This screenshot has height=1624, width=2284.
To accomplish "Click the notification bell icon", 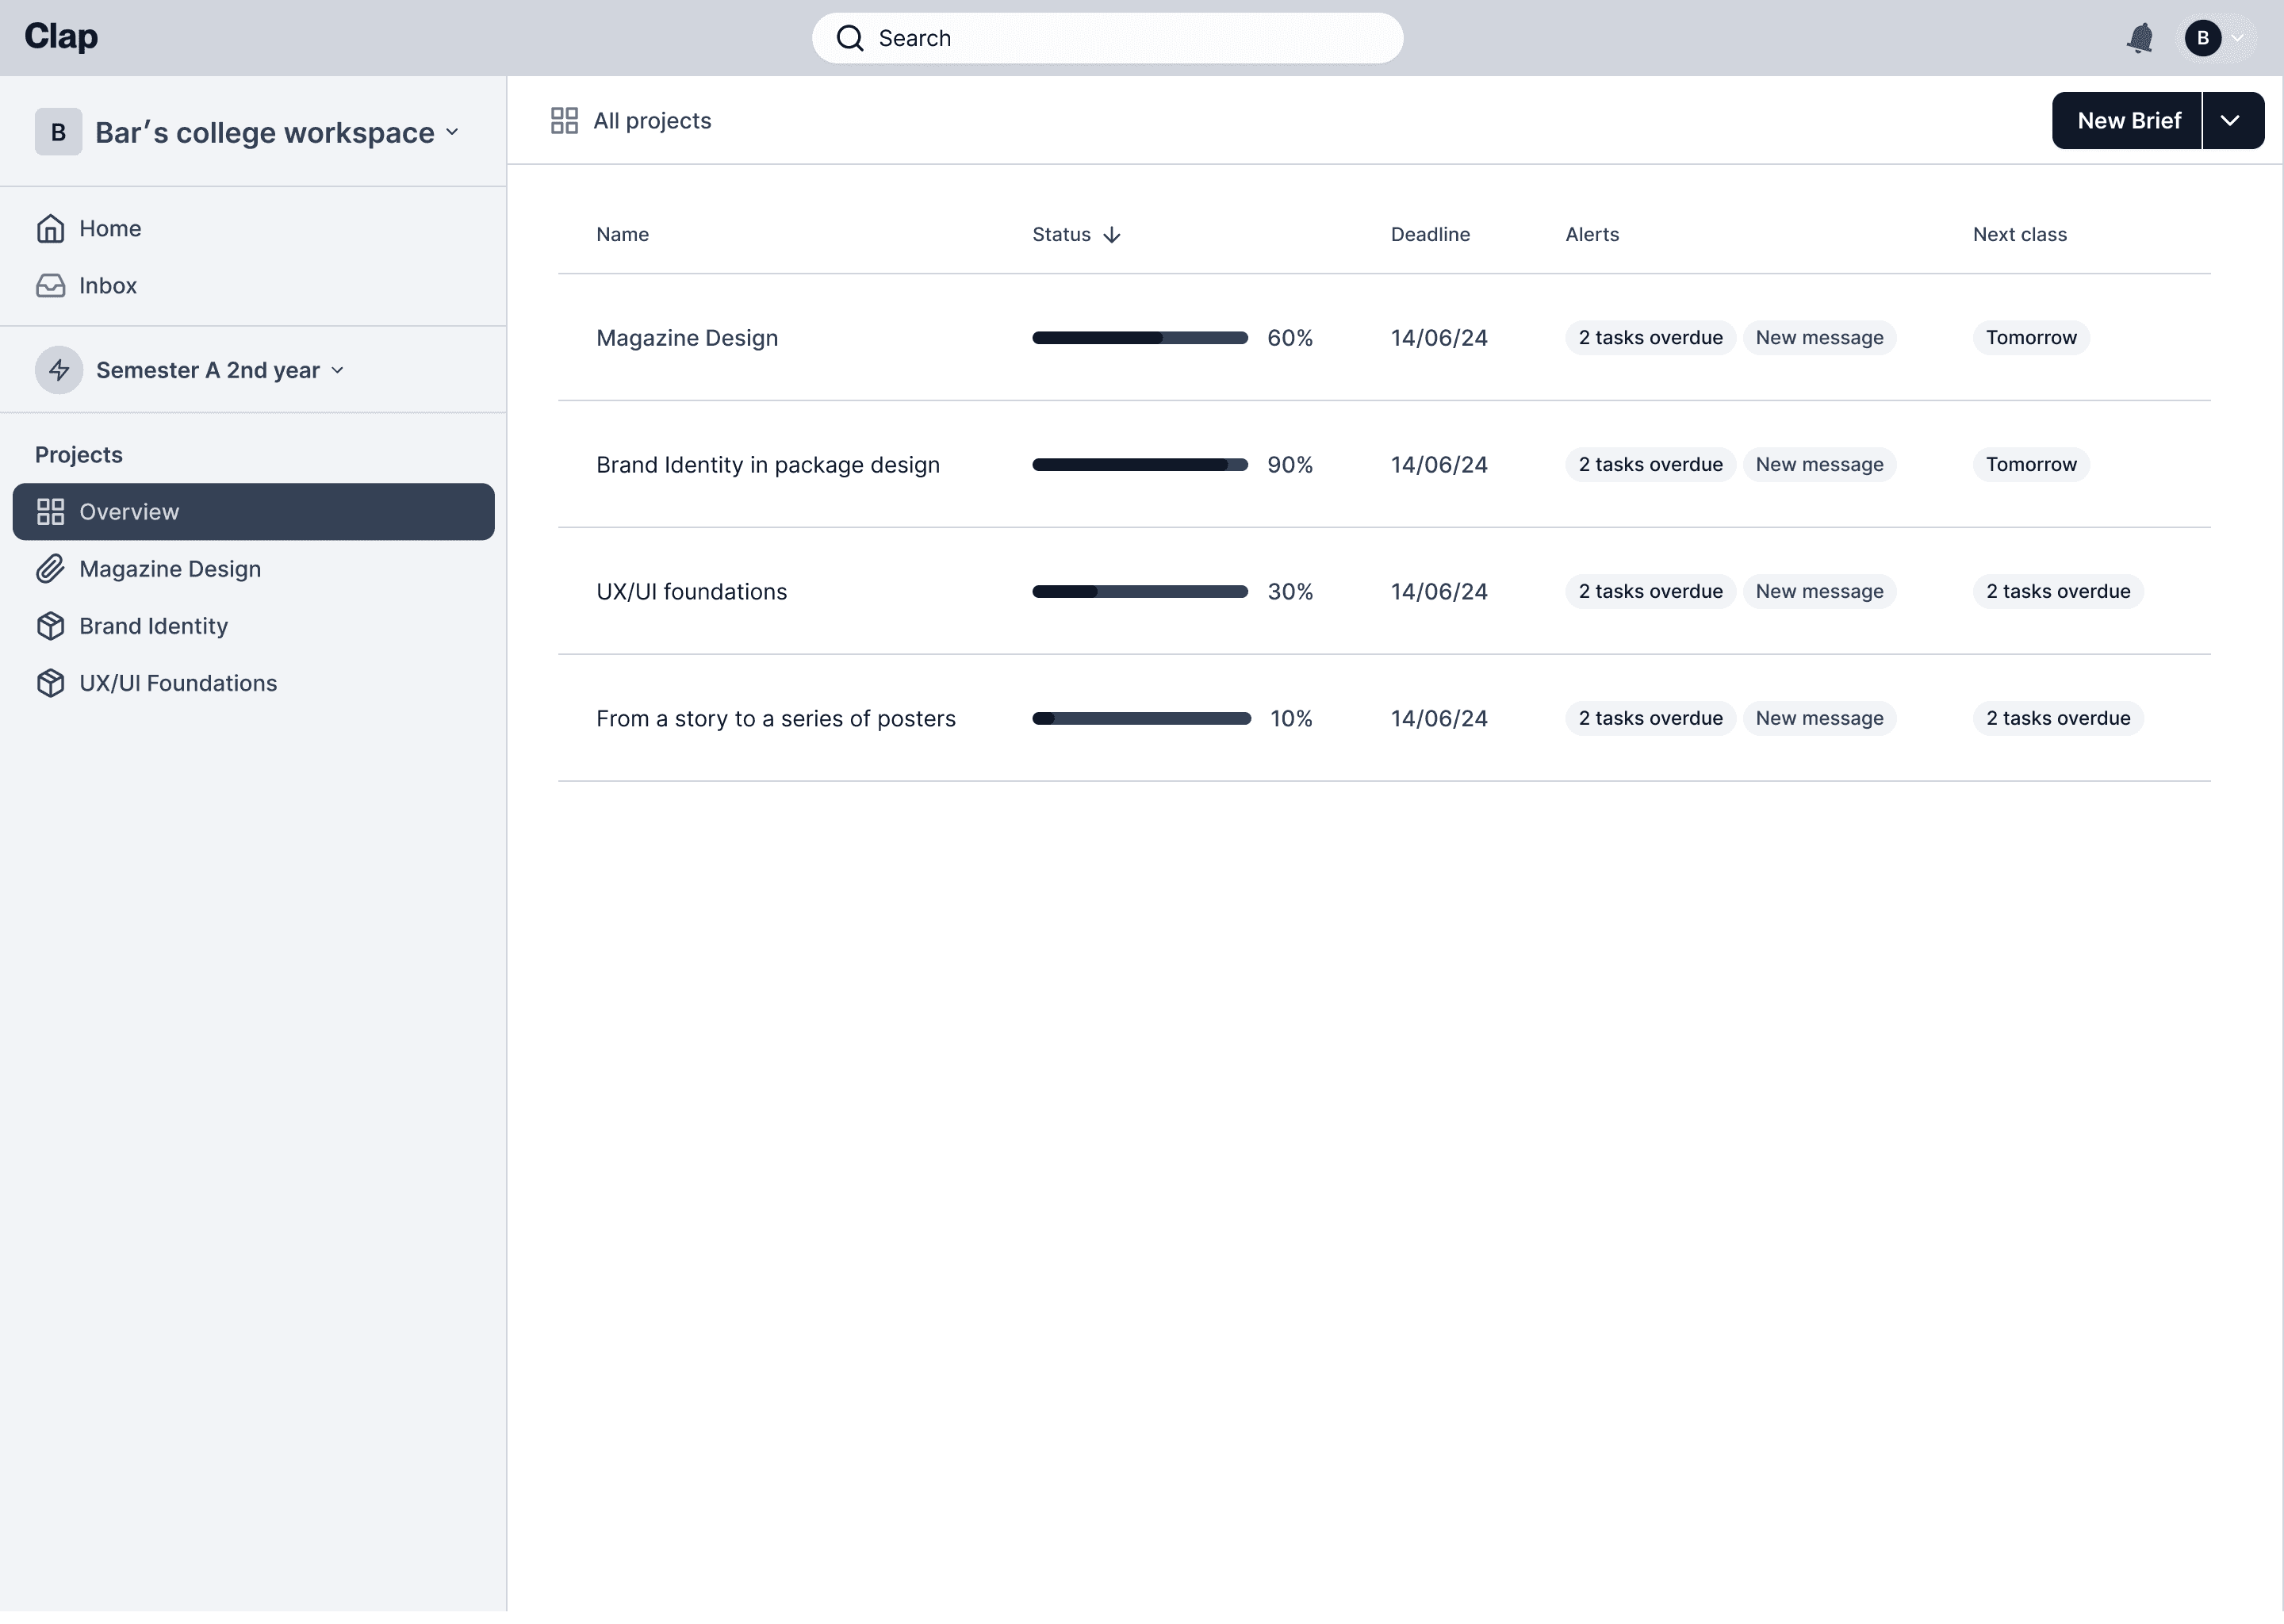I will [2139, 38].
